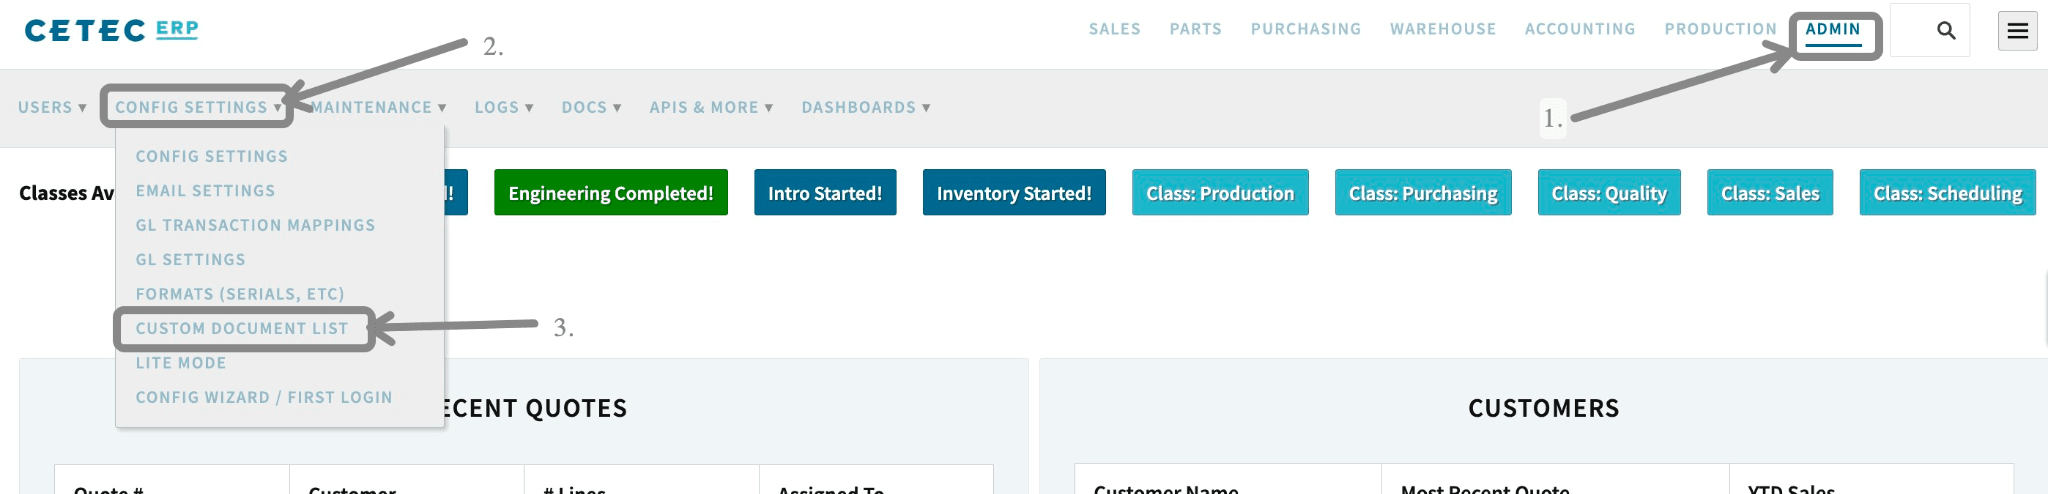
Task: Open the Warehouse tab
Action: 1443,29
